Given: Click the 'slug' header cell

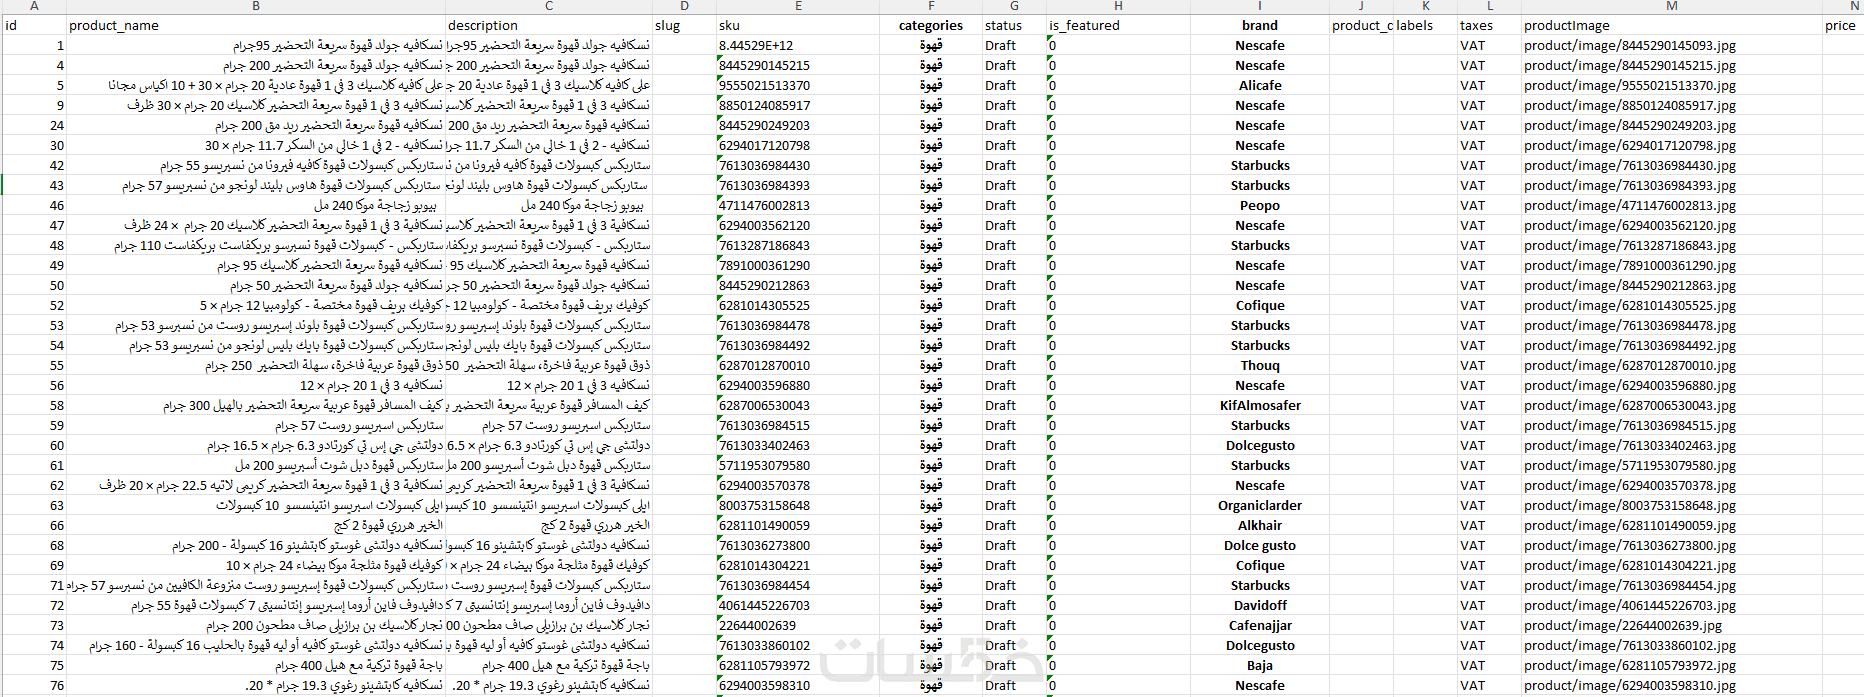Looking at the screenshot, I should [x=684, y=25].
